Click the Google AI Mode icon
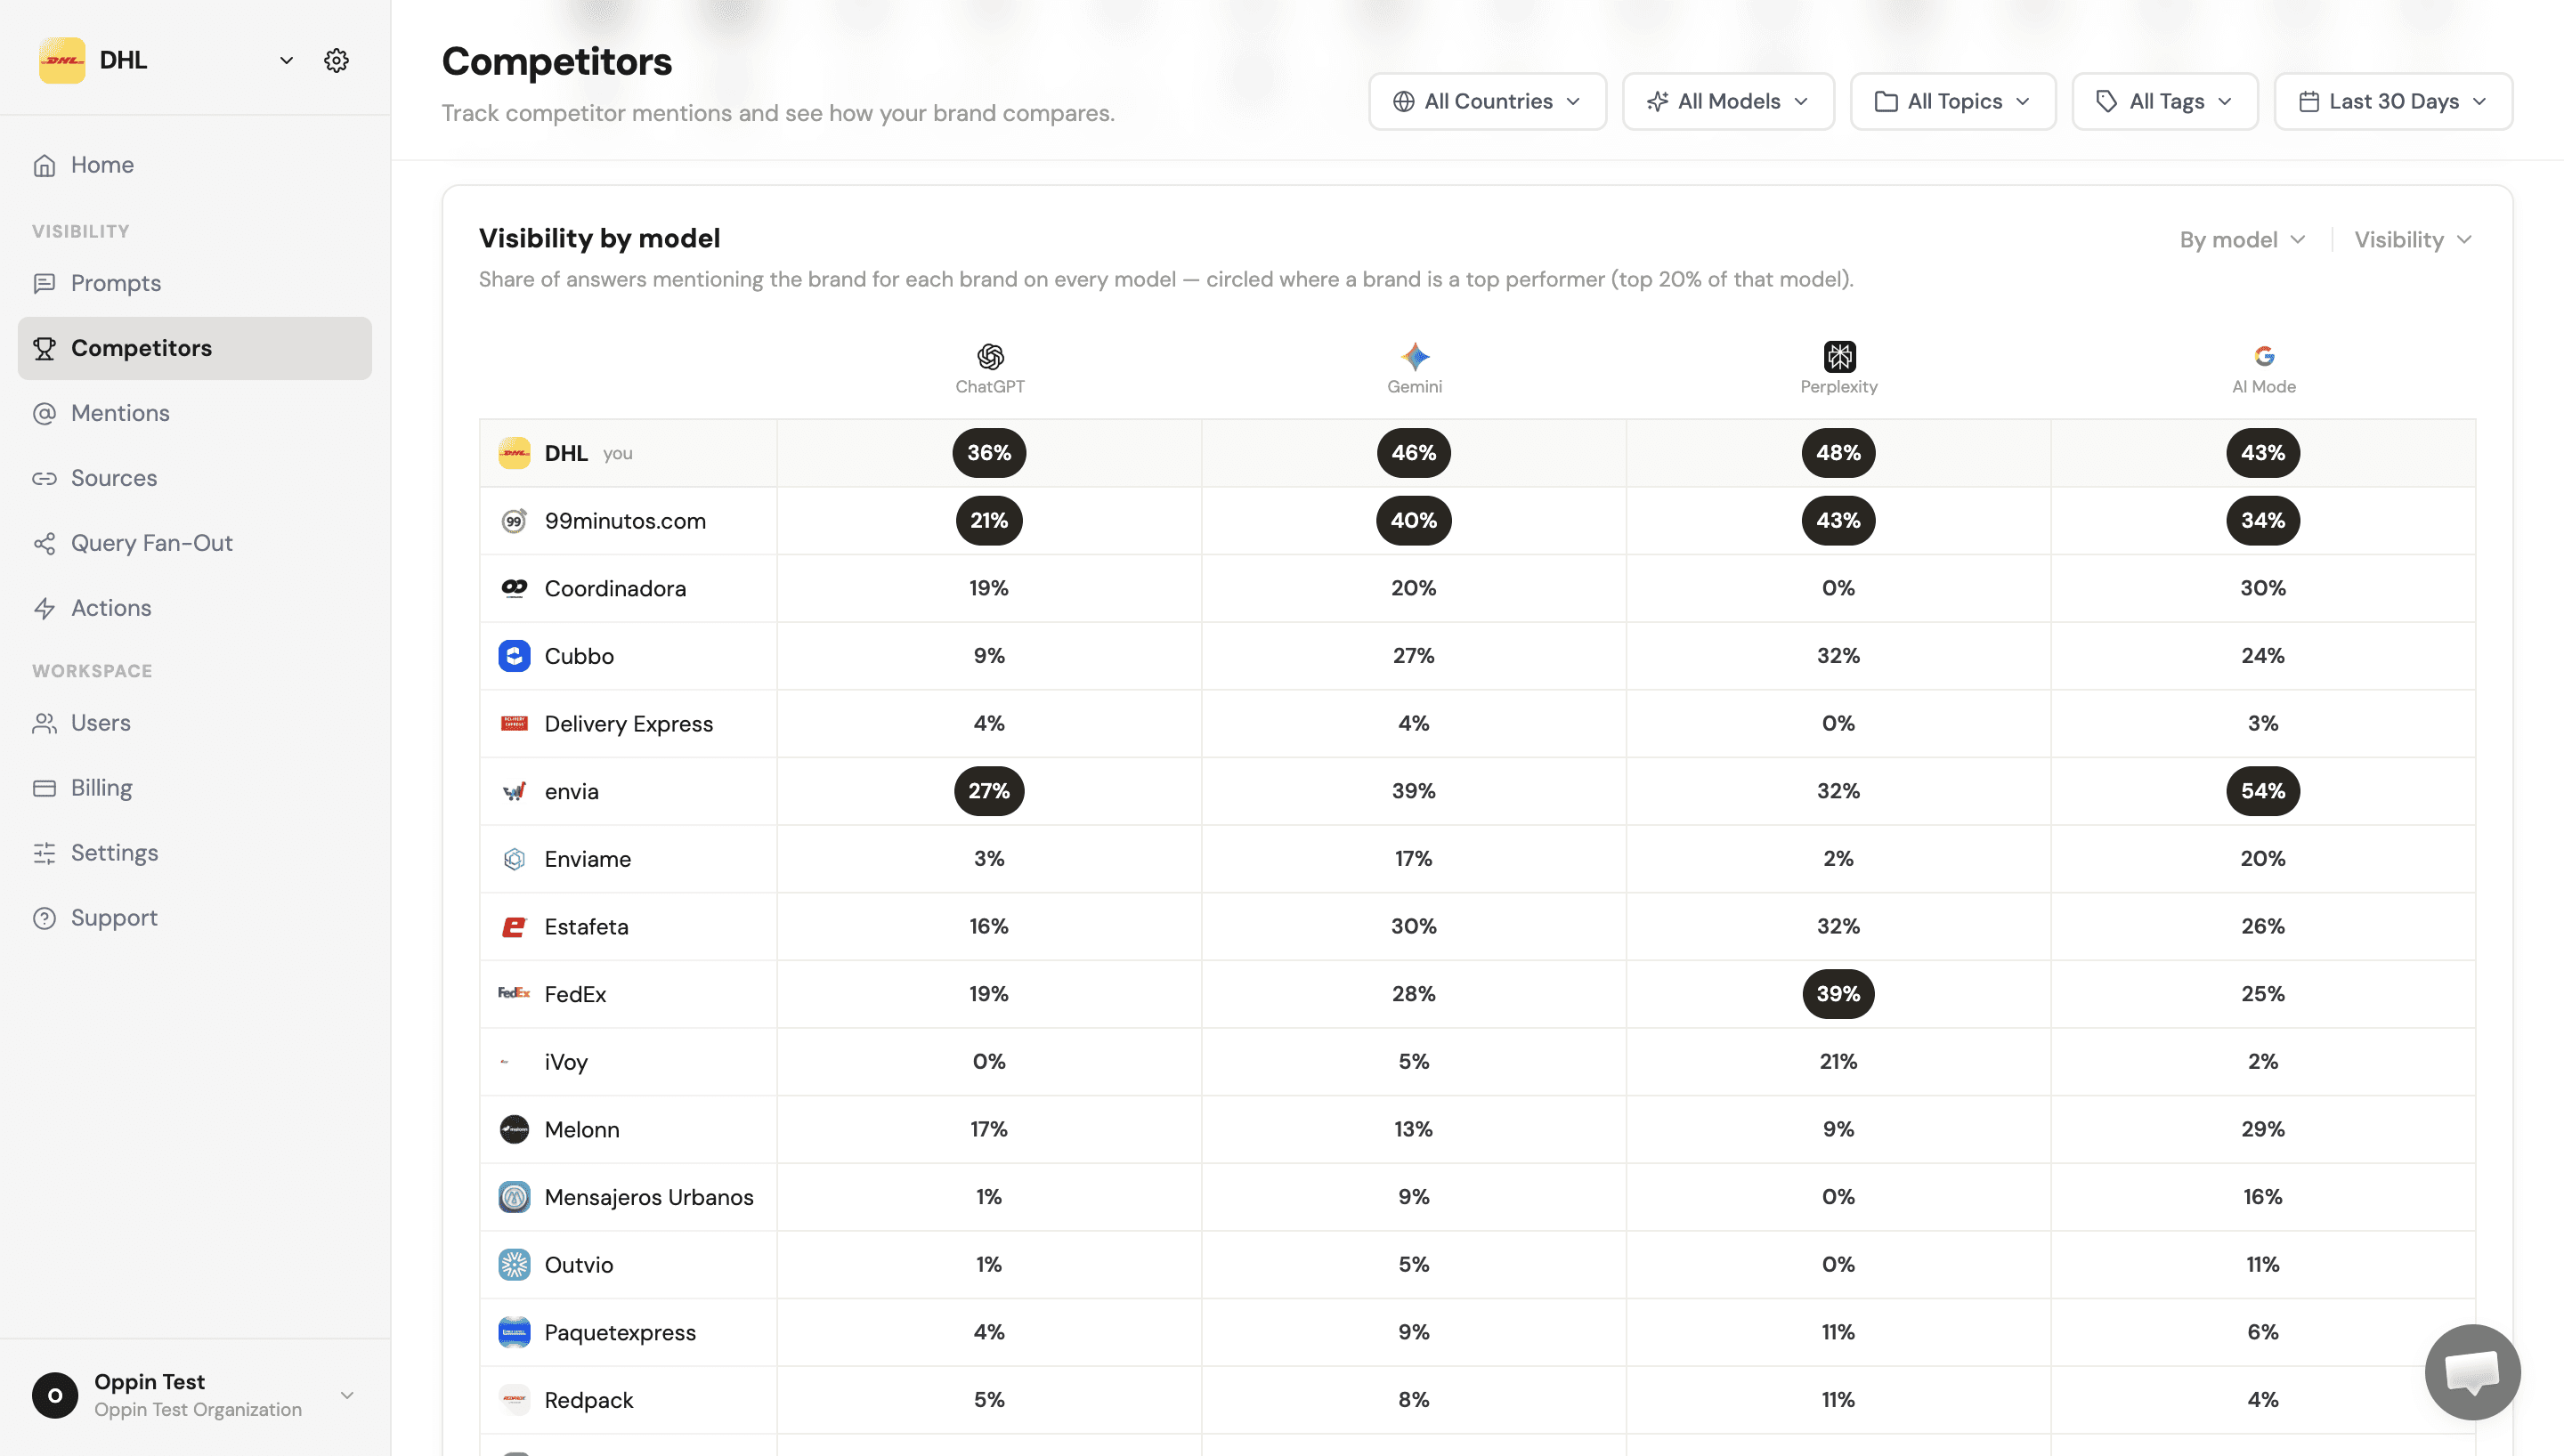This screenshot has height=1456, width=2564. click(2263, 356)
